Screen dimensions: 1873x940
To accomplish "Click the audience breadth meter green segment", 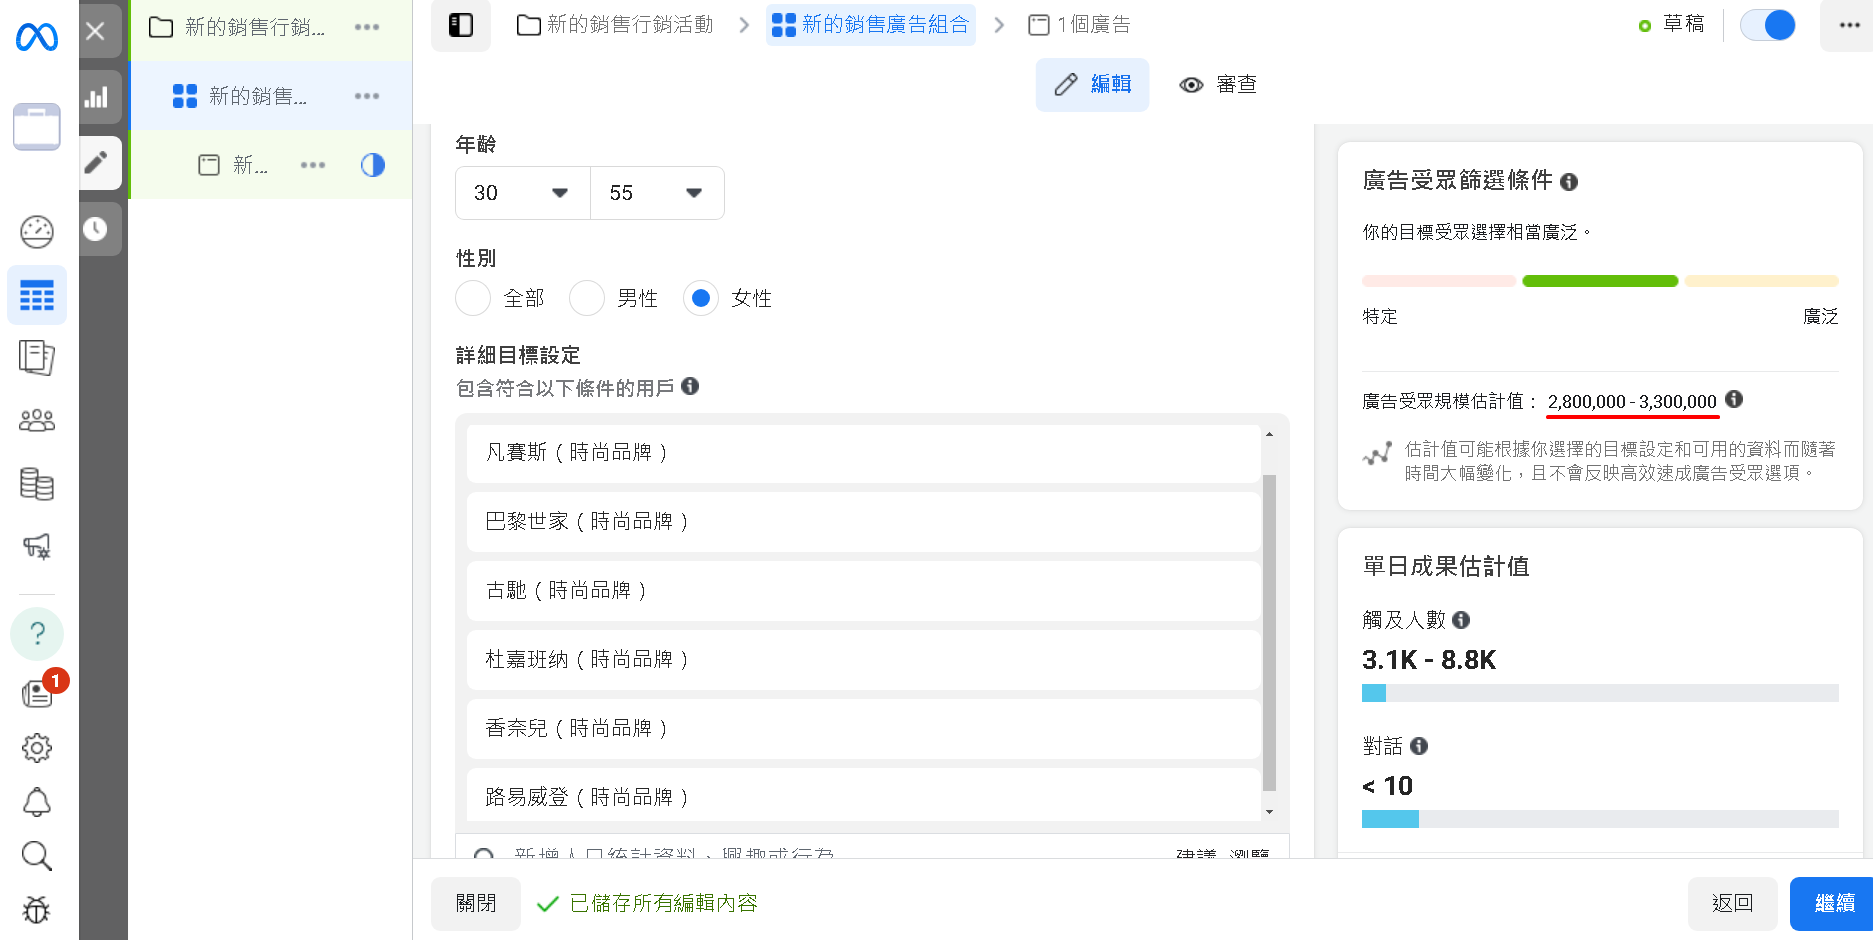I will (1600, 282).
